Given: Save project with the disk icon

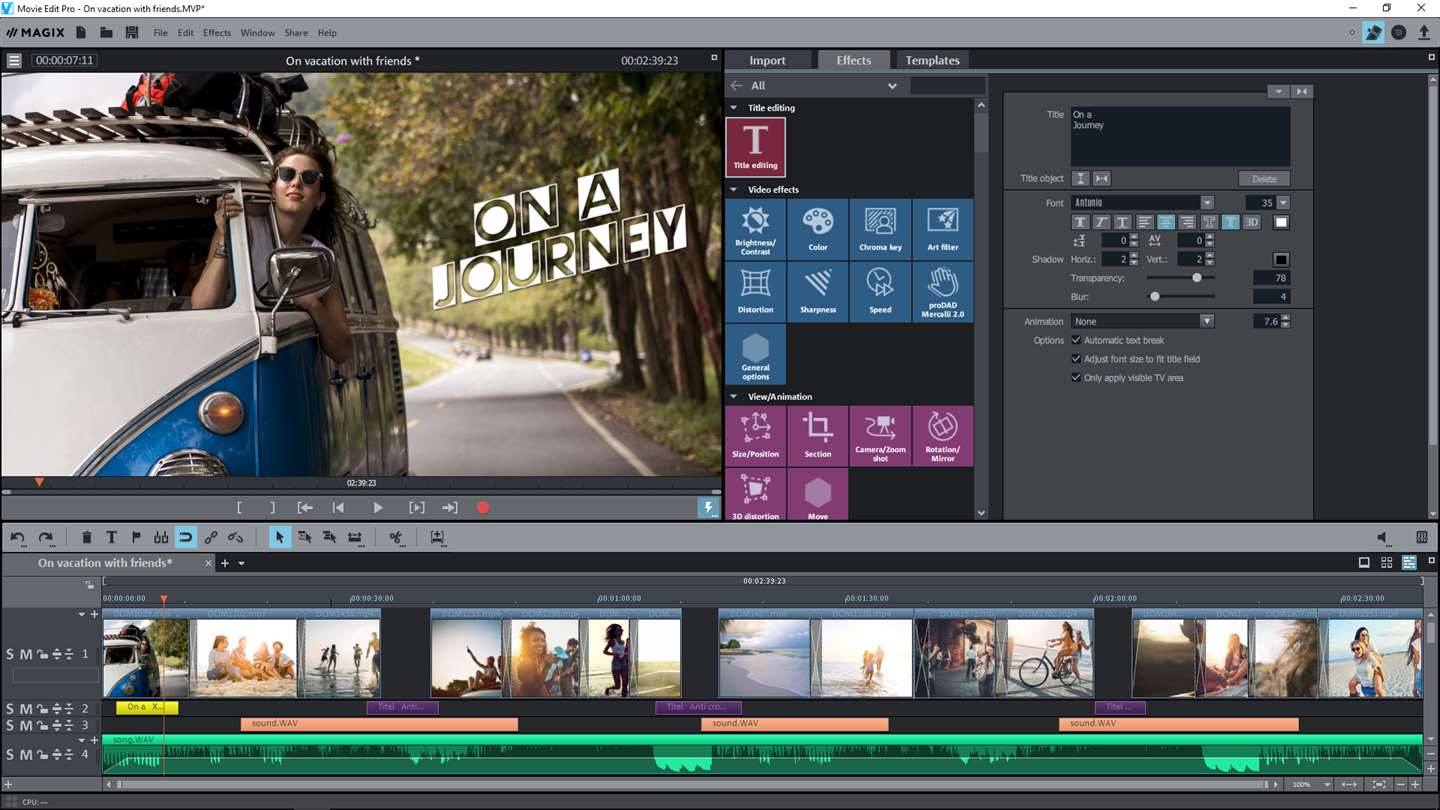Looking at the screenshot, I should [x=131, y=33].
